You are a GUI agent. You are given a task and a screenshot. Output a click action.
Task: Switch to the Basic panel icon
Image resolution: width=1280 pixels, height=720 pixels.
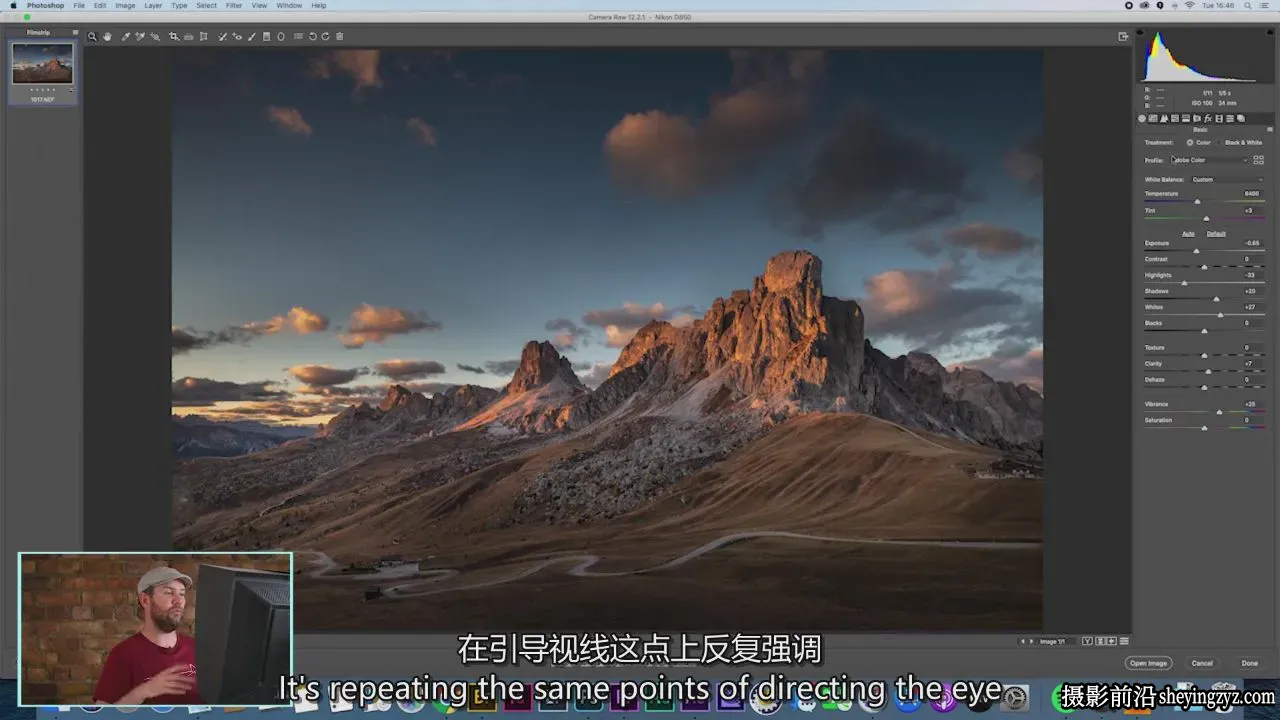[1142, 118]
